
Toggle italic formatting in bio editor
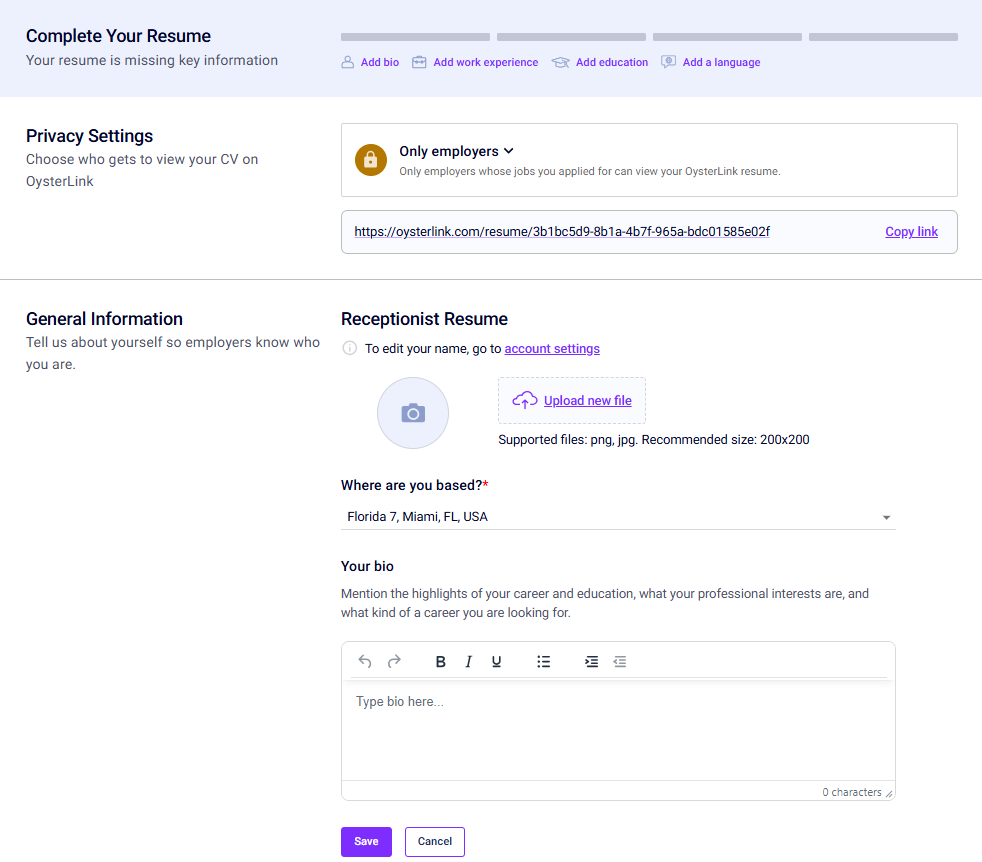[468, 662]
